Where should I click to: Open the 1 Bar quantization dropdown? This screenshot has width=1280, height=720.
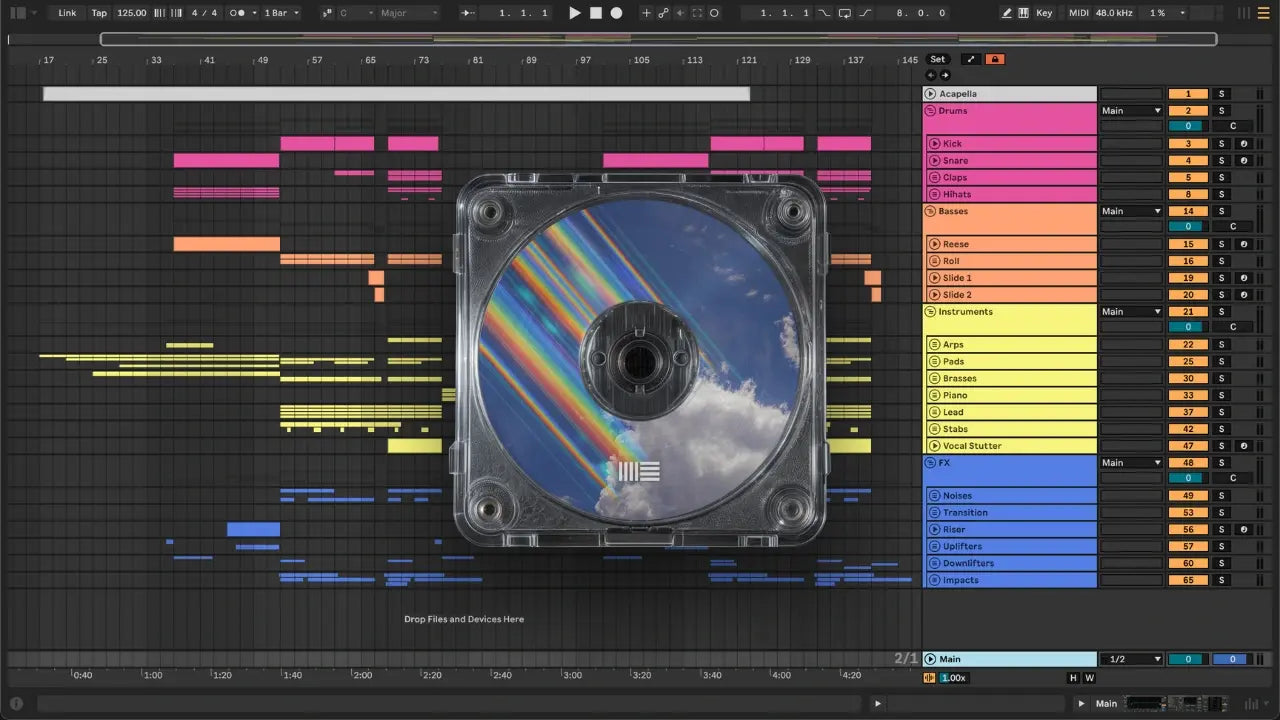coord(281,13)
